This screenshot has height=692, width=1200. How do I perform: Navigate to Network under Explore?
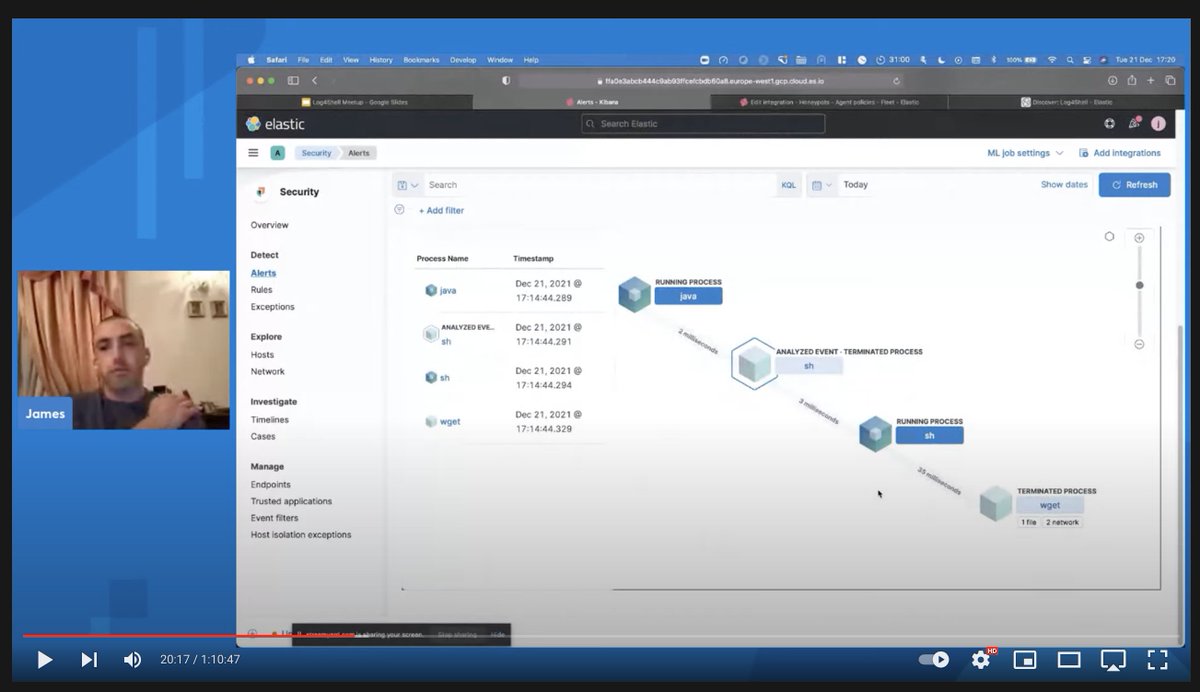(267, 372)
